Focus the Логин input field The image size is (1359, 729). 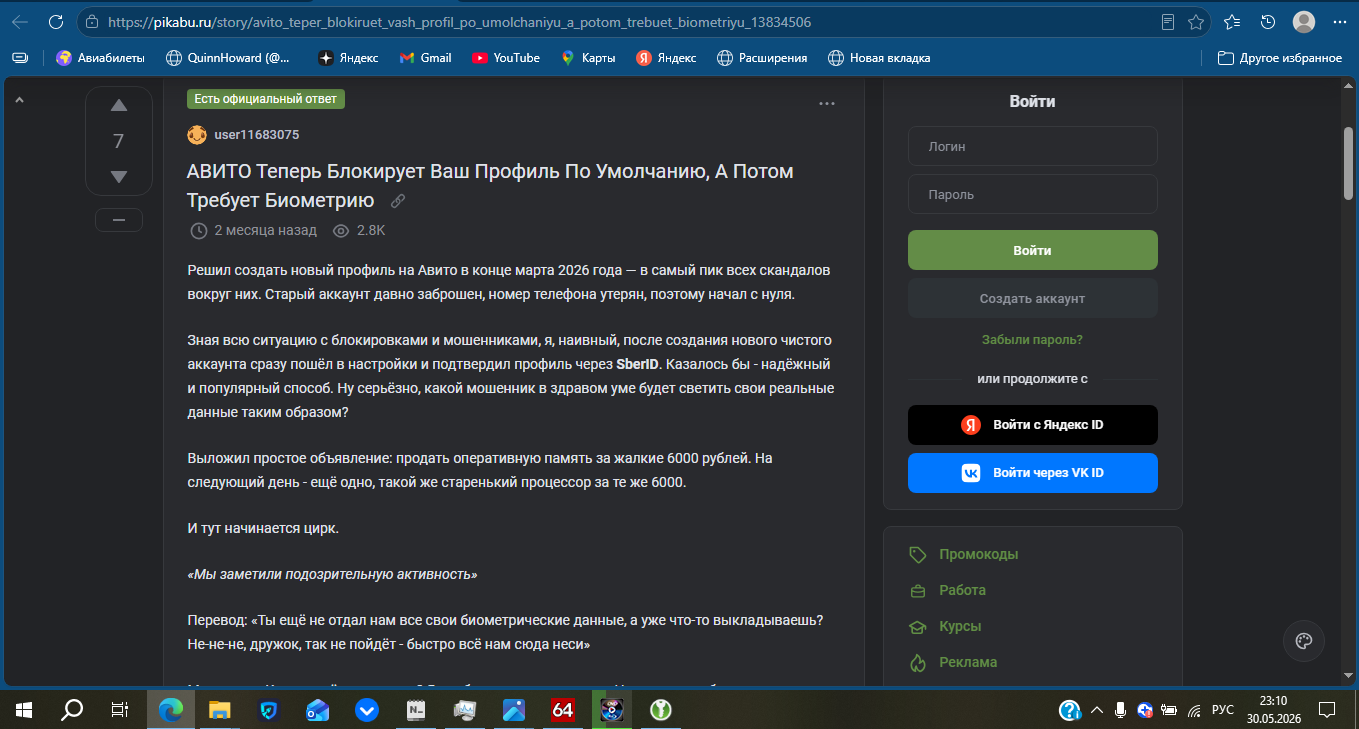(x=1032, y=146)
